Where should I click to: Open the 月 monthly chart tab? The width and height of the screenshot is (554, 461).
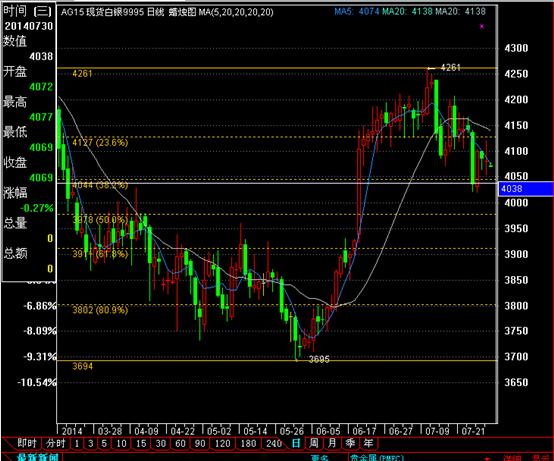(332, 443)
